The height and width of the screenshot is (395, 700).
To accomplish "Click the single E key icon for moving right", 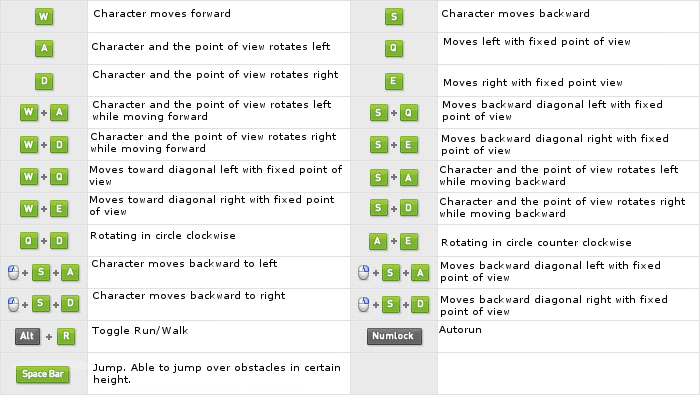I will [x=394, y=81].
